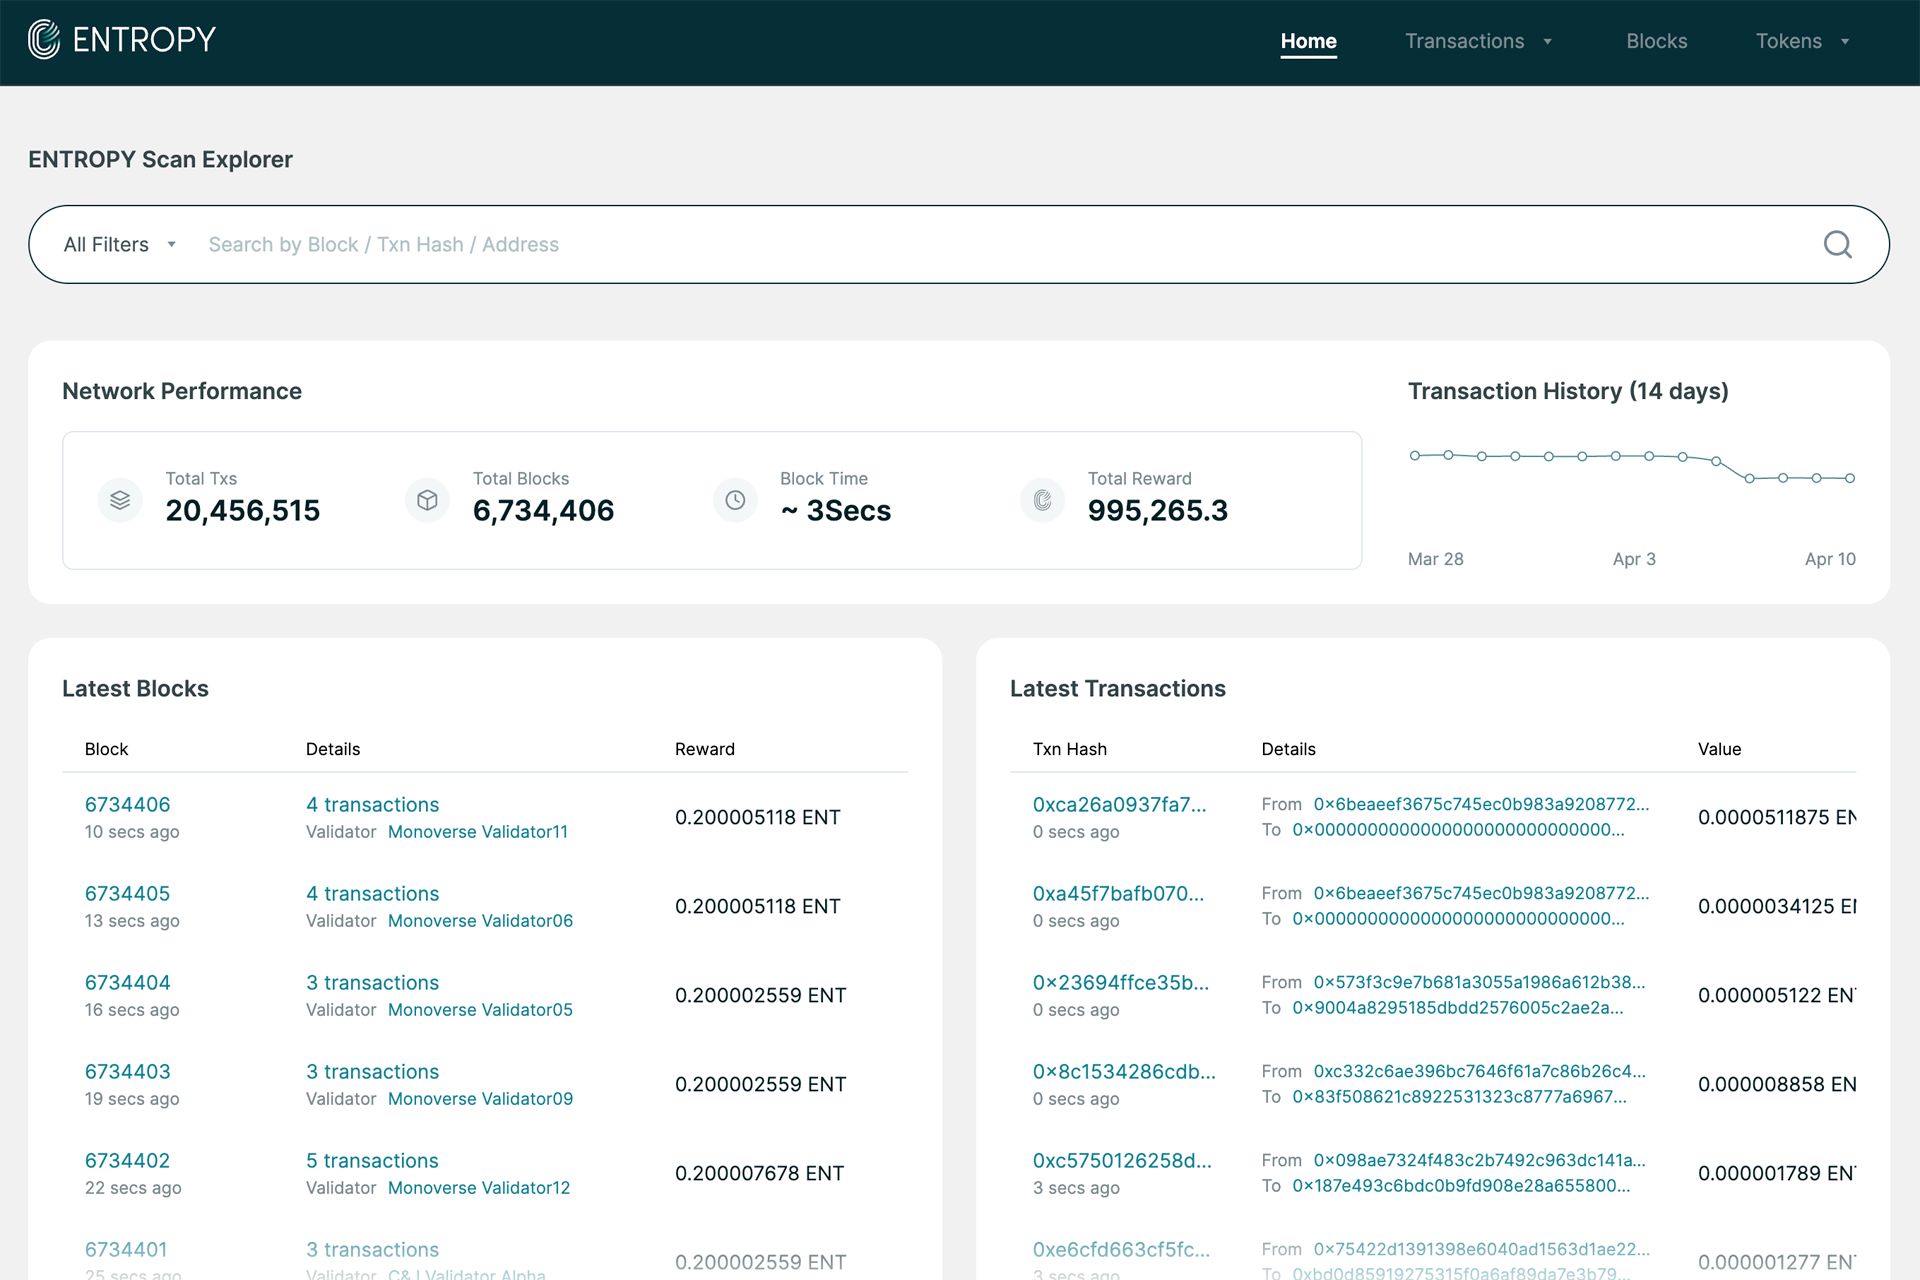The image size is (1920, 1280).
Task: Open transaction hash 0x8c1534286cdb...
Action: pyautogui.click(x=1124, y=1071)
